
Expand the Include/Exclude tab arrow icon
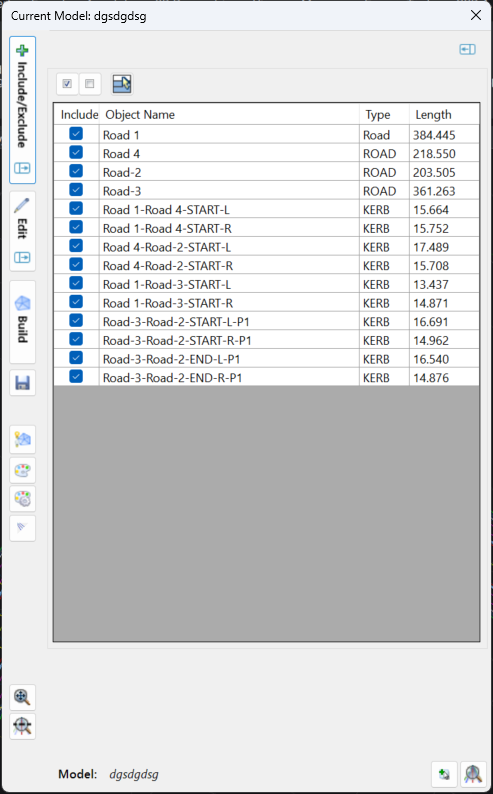(22, 168)
